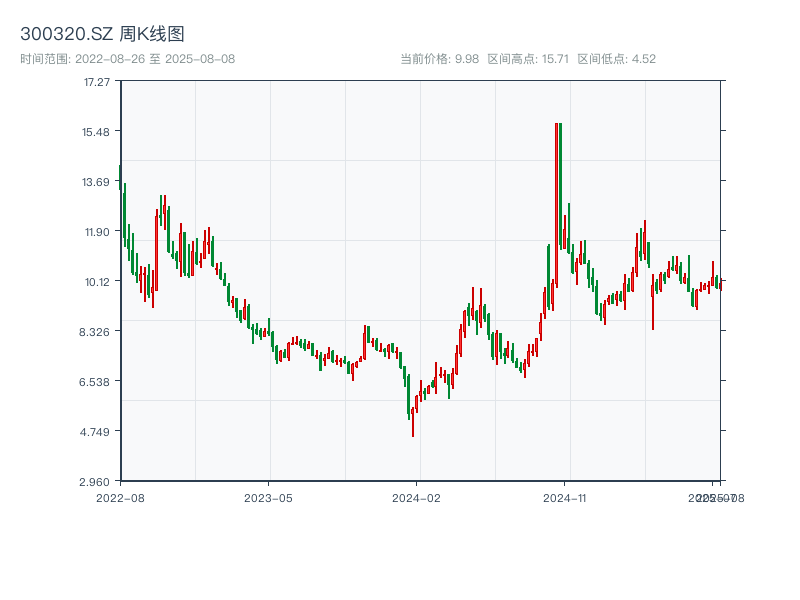Click the tallest red candlestick near 2024-11
The width and height of the screenshot is (800, 600).
click(557, 205)
